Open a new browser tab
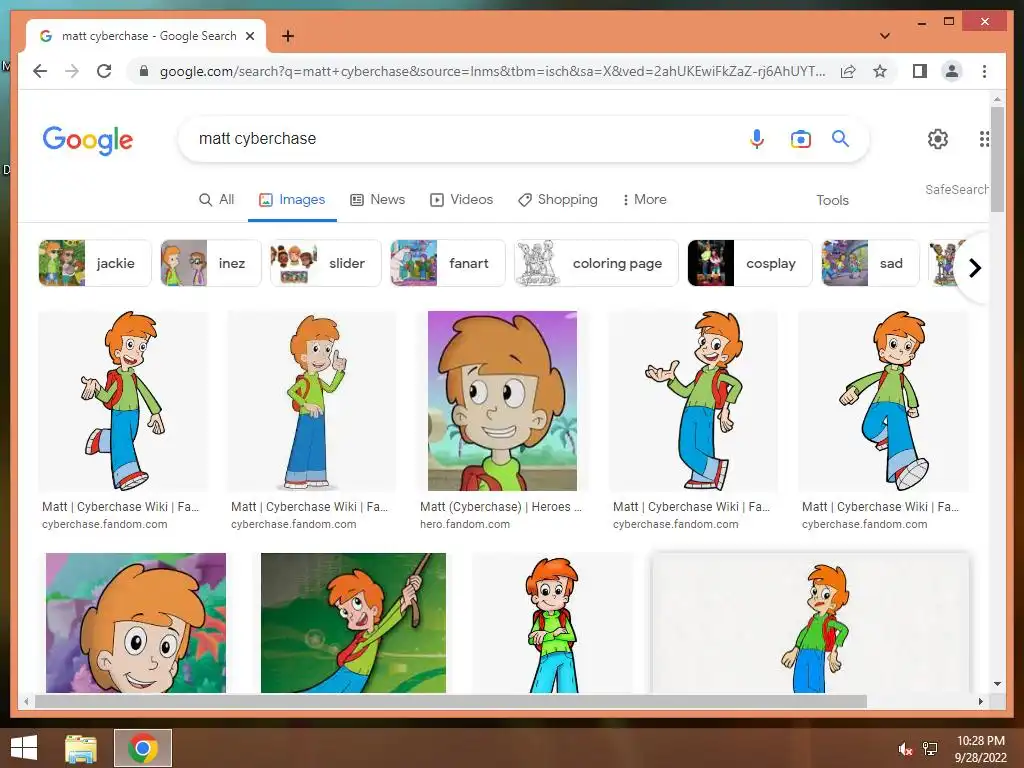 [287, 36]
